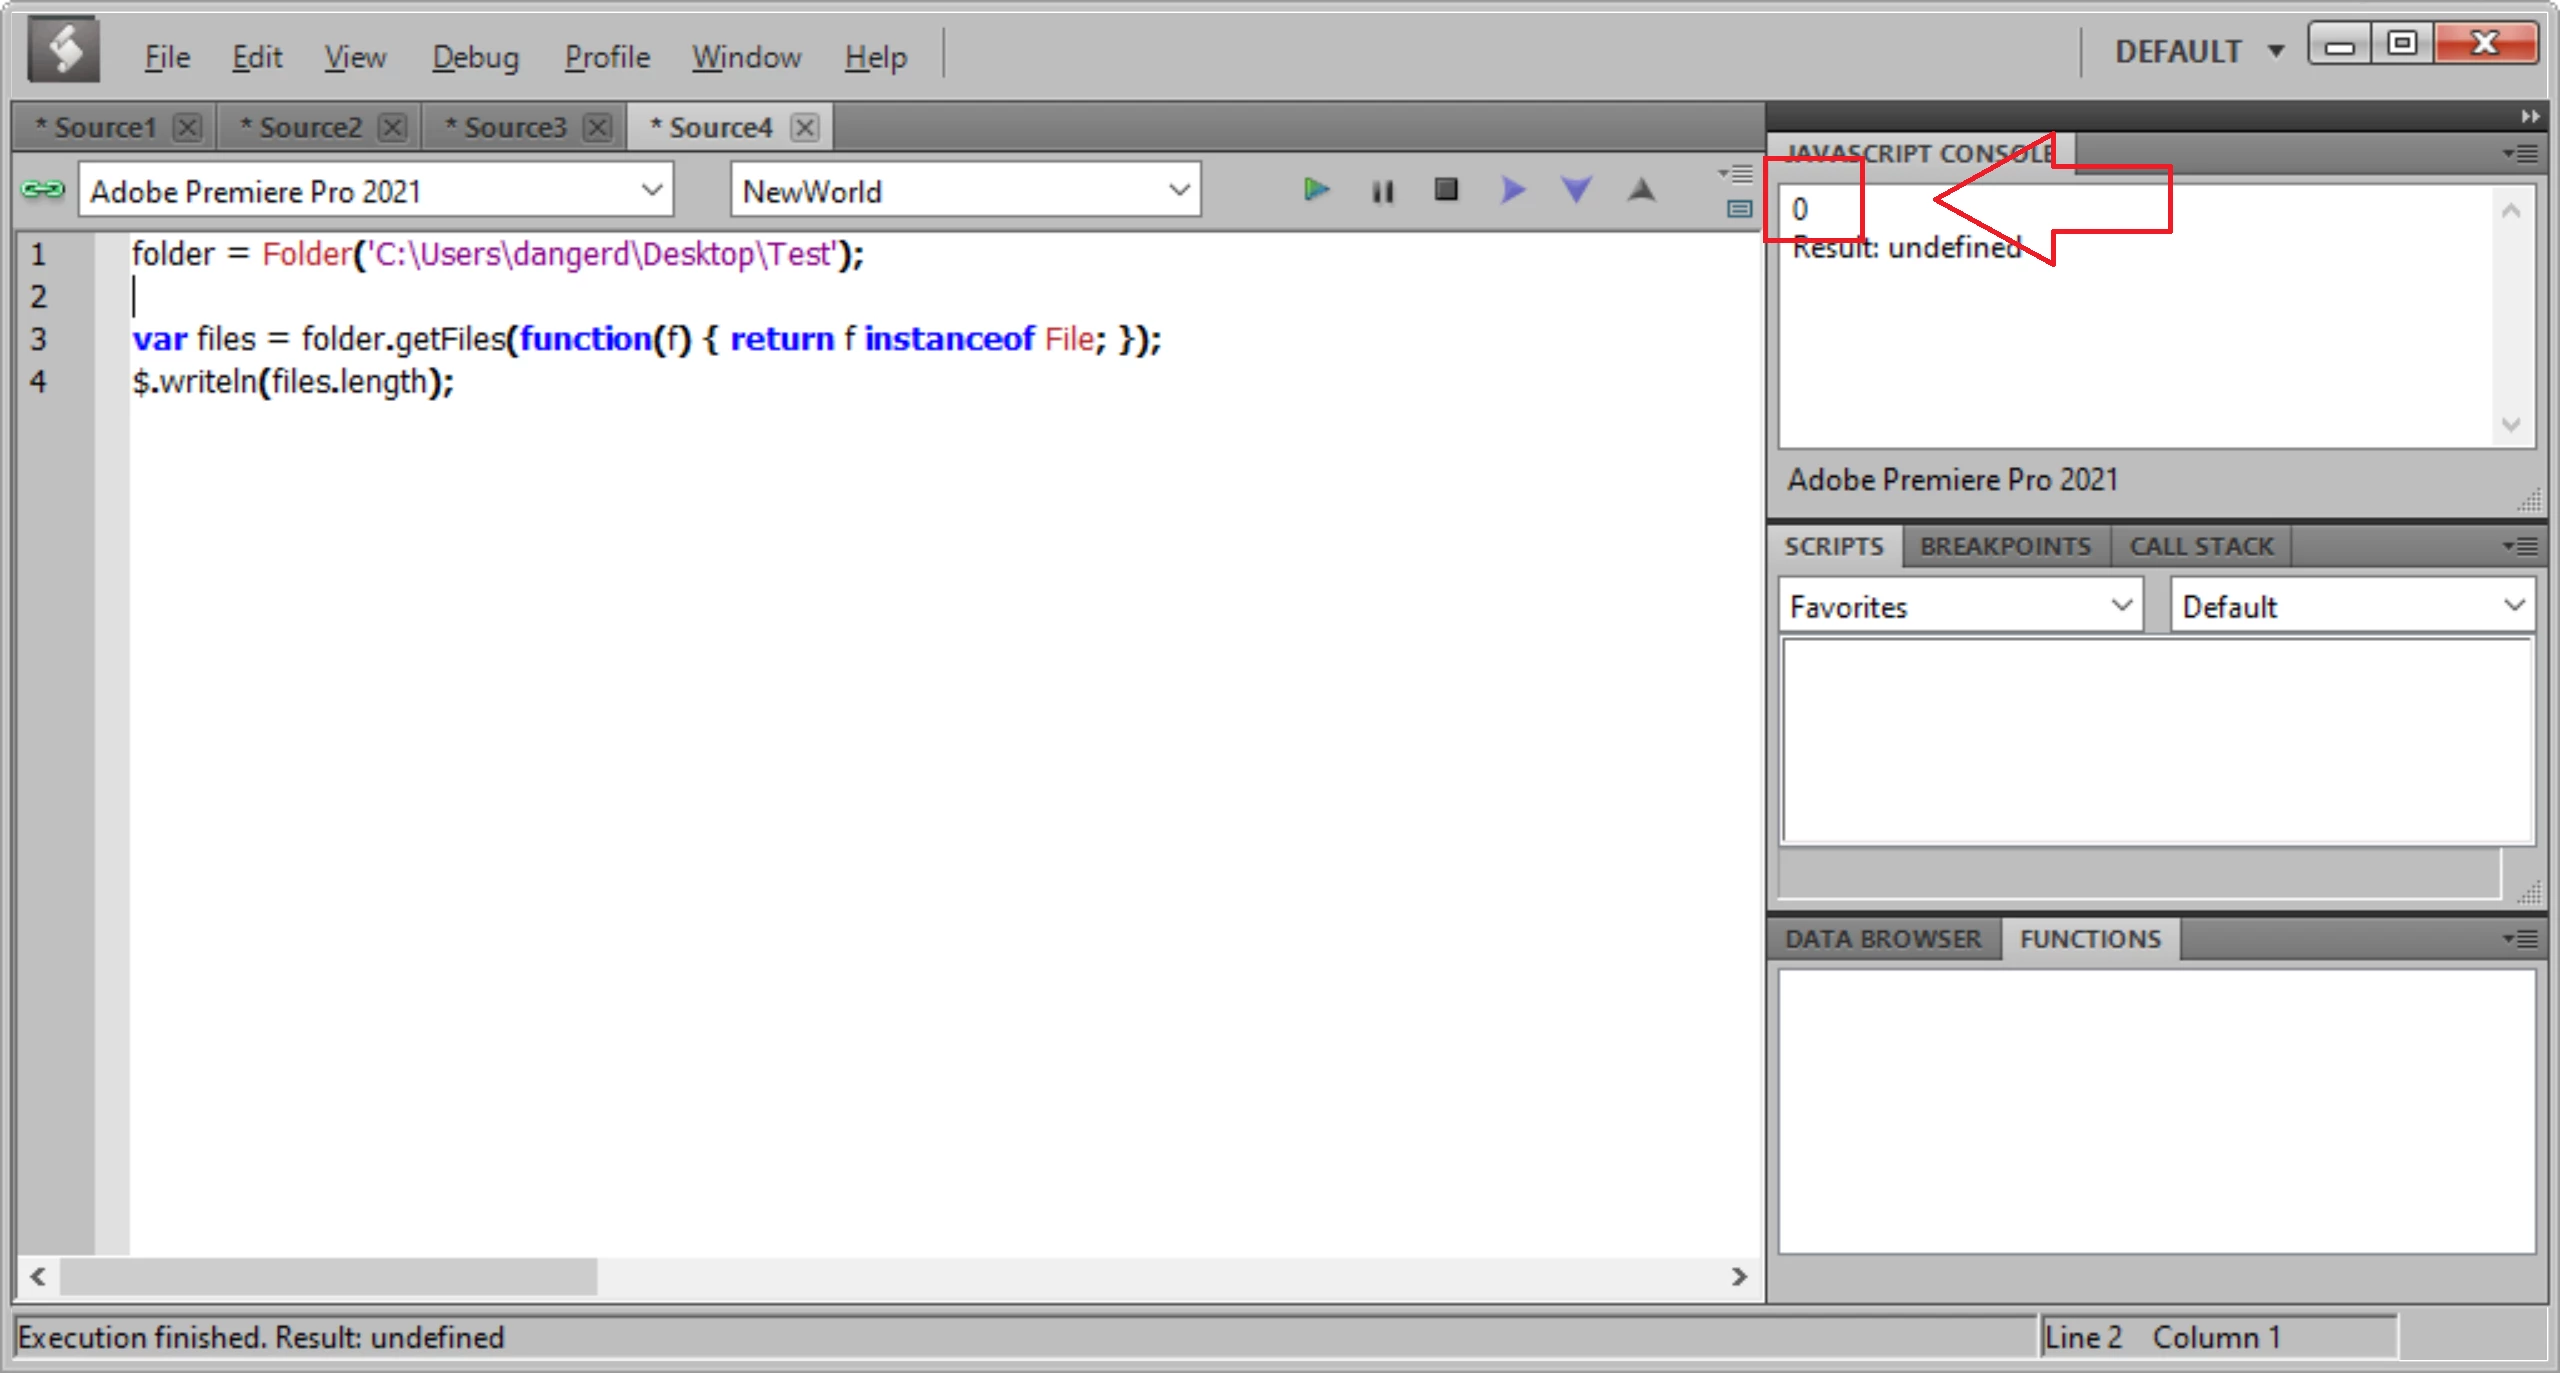
Task: Collapse the right panels with the double-arrow icon
Action: click(x=2529, y=116)
